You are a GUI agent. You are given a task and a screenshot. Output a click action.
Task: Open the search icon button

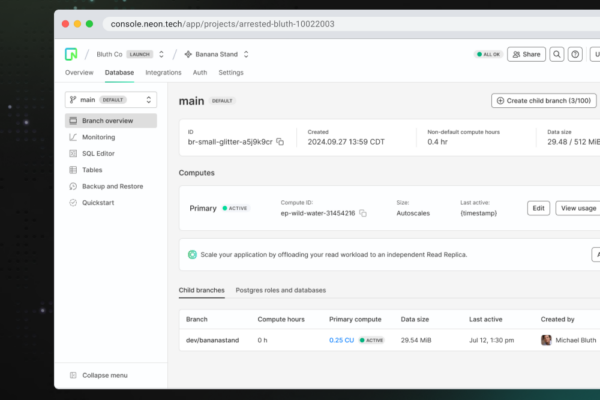[x=557, y=54]
